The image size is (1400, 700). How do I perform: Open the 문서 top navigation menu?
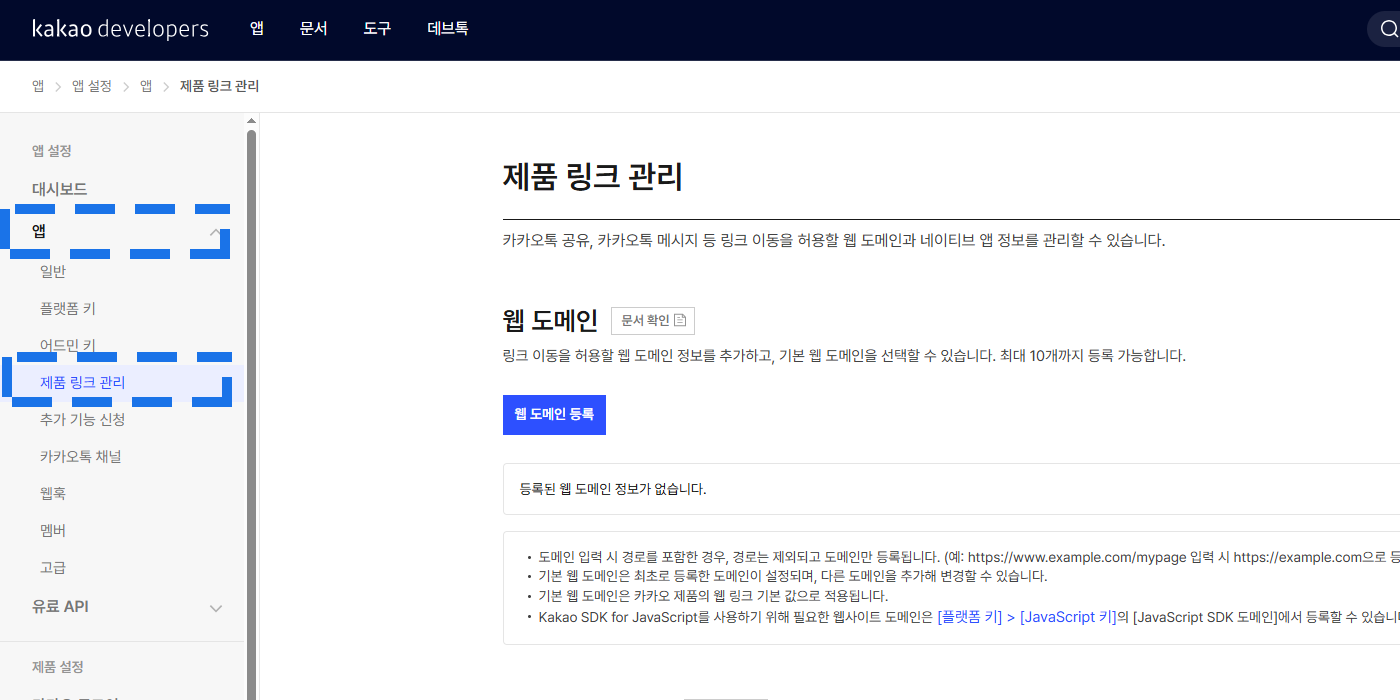pos(313,29)
